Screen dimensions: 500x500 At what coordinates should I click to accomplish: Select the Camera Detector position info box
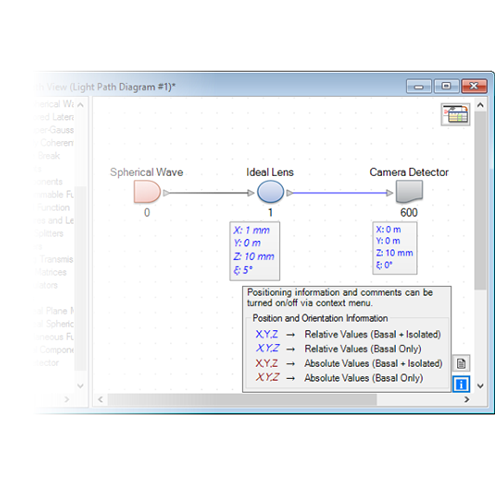click(x=395, y=248)
